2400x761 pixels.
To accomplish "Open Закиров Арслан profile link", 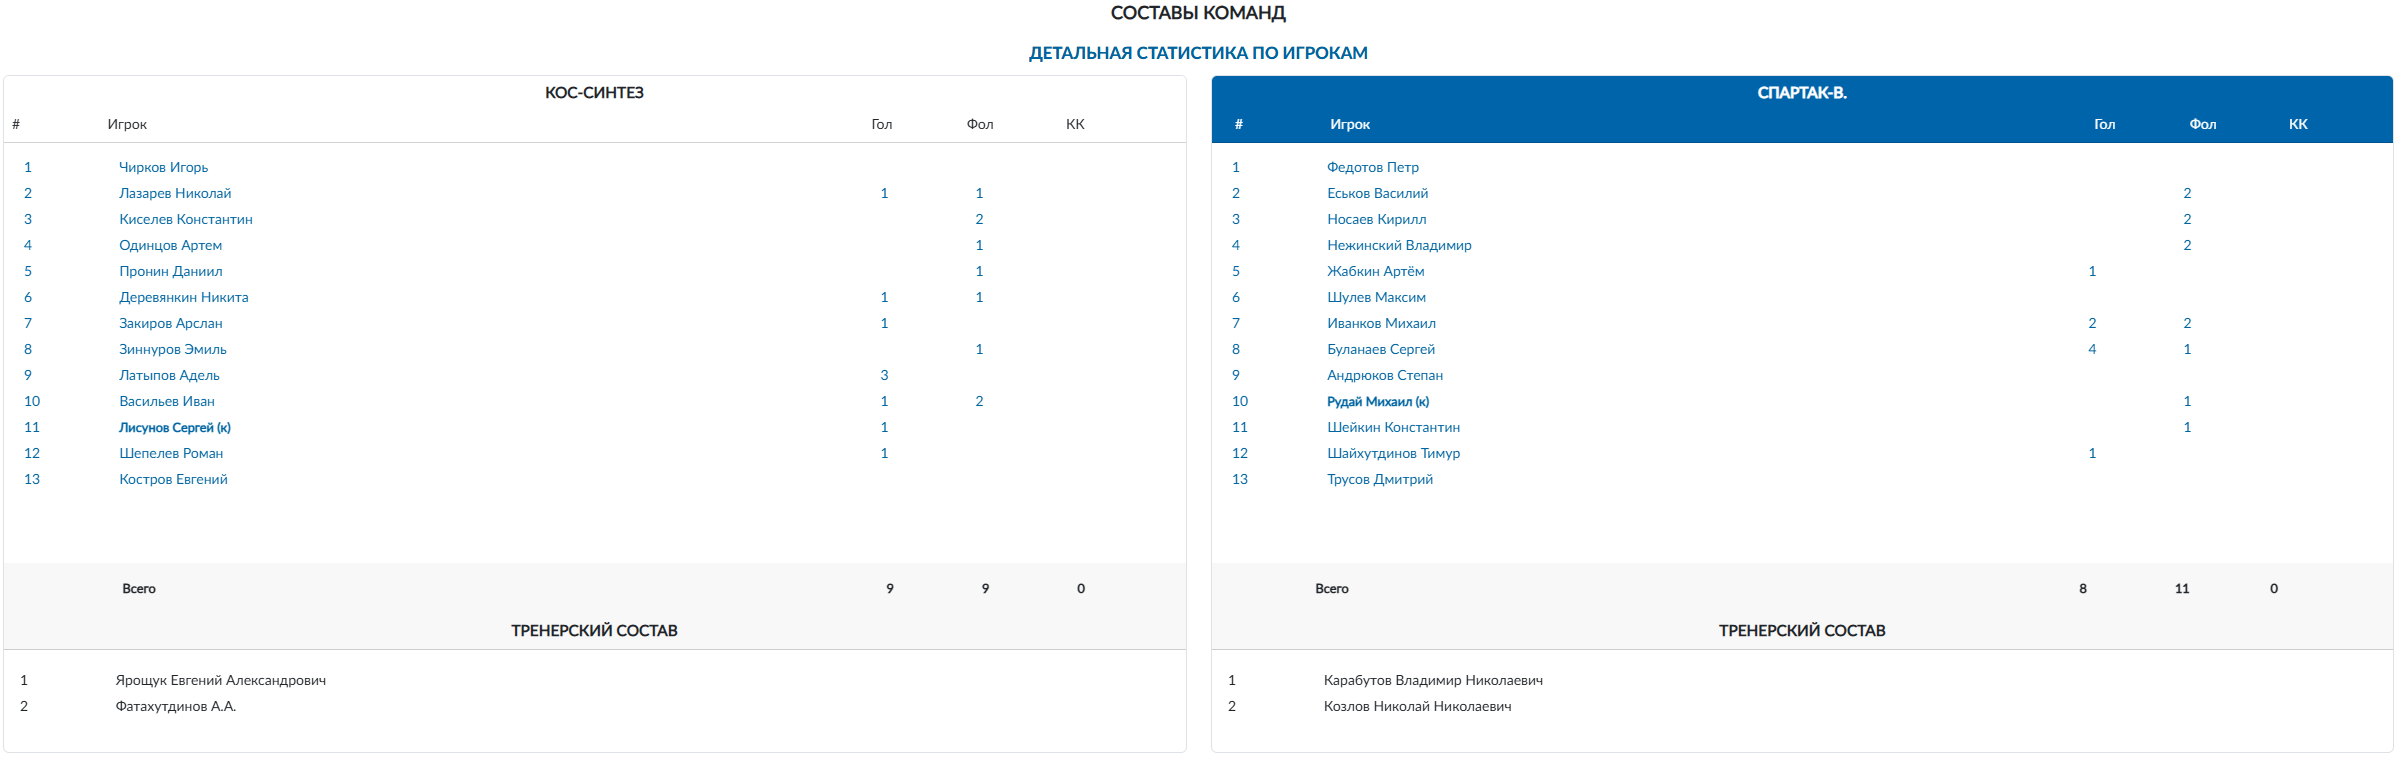I will 171,323.
